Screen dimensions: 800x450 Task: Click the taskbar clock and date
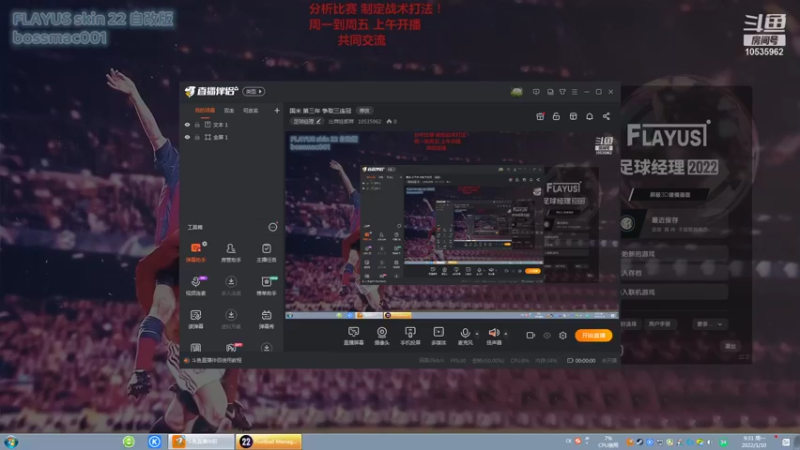coord(754,441)
